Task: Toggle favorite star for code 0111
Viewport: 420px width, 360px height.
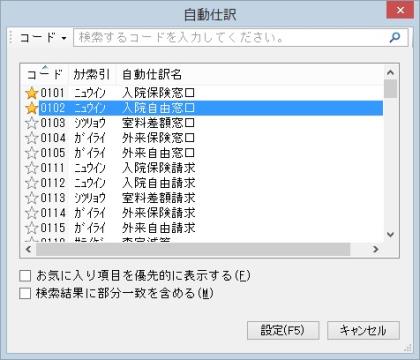Action: (x=32, y=168)
